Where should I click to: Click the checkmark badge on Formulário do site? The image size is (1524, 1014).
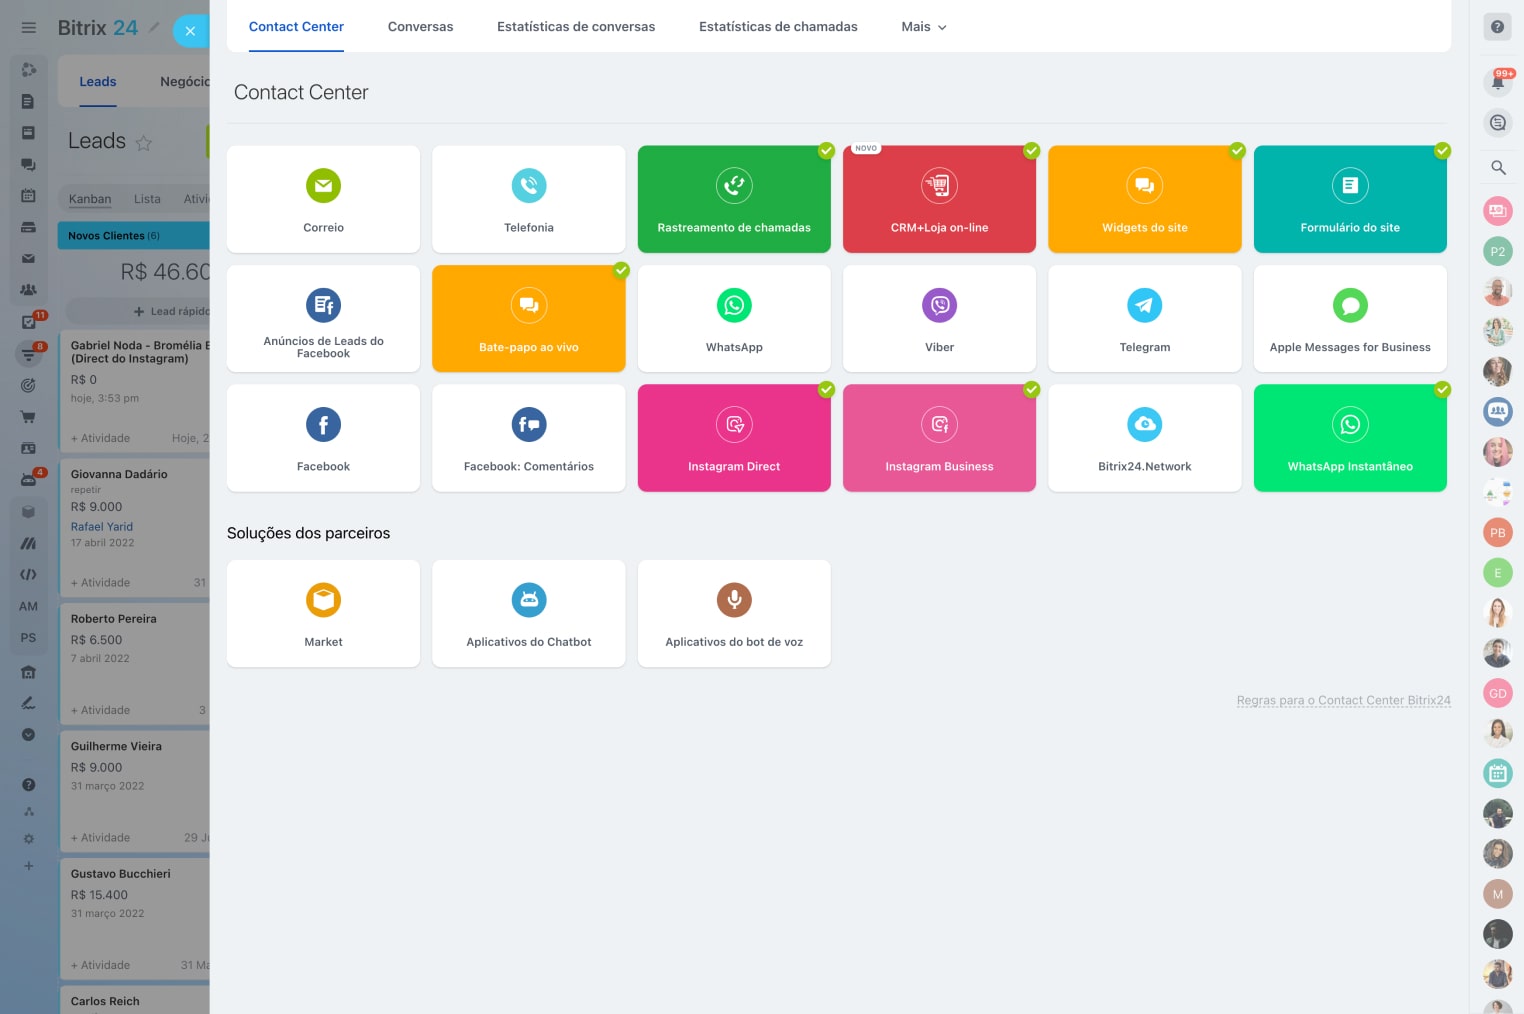coord(1442,151)
